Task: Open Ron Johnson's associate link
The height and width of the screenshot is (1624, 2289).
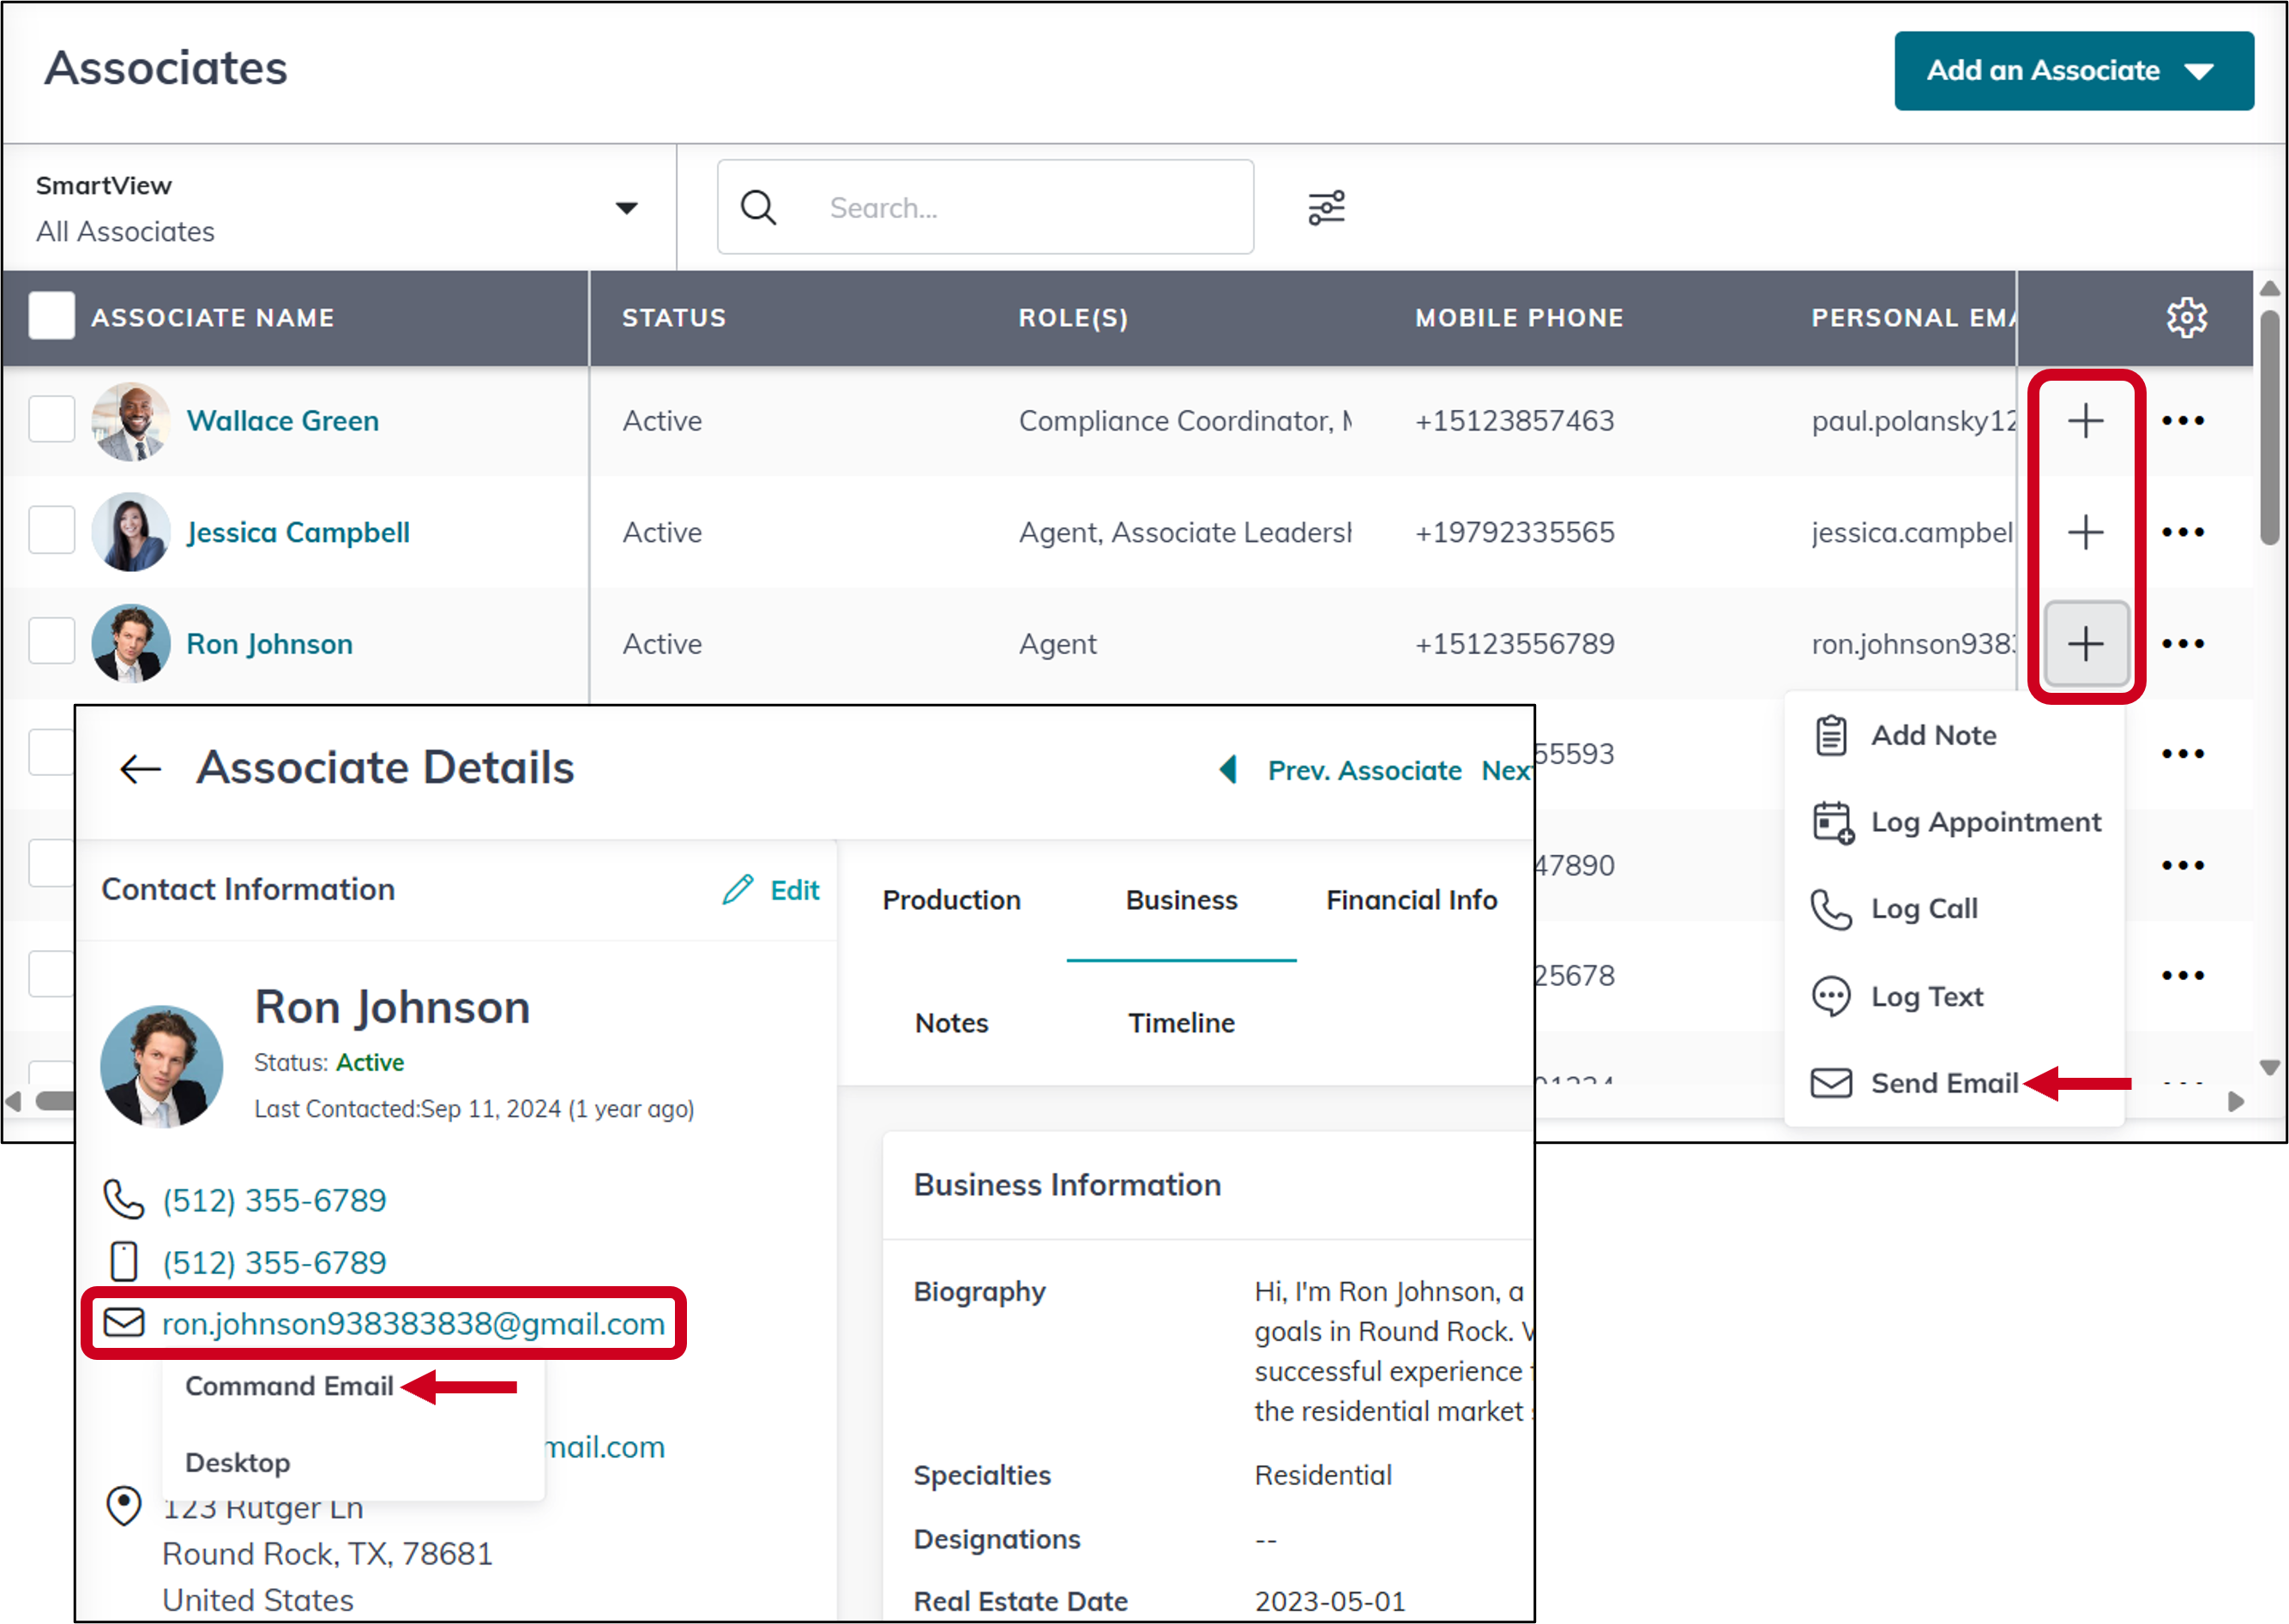Action: 269,644
